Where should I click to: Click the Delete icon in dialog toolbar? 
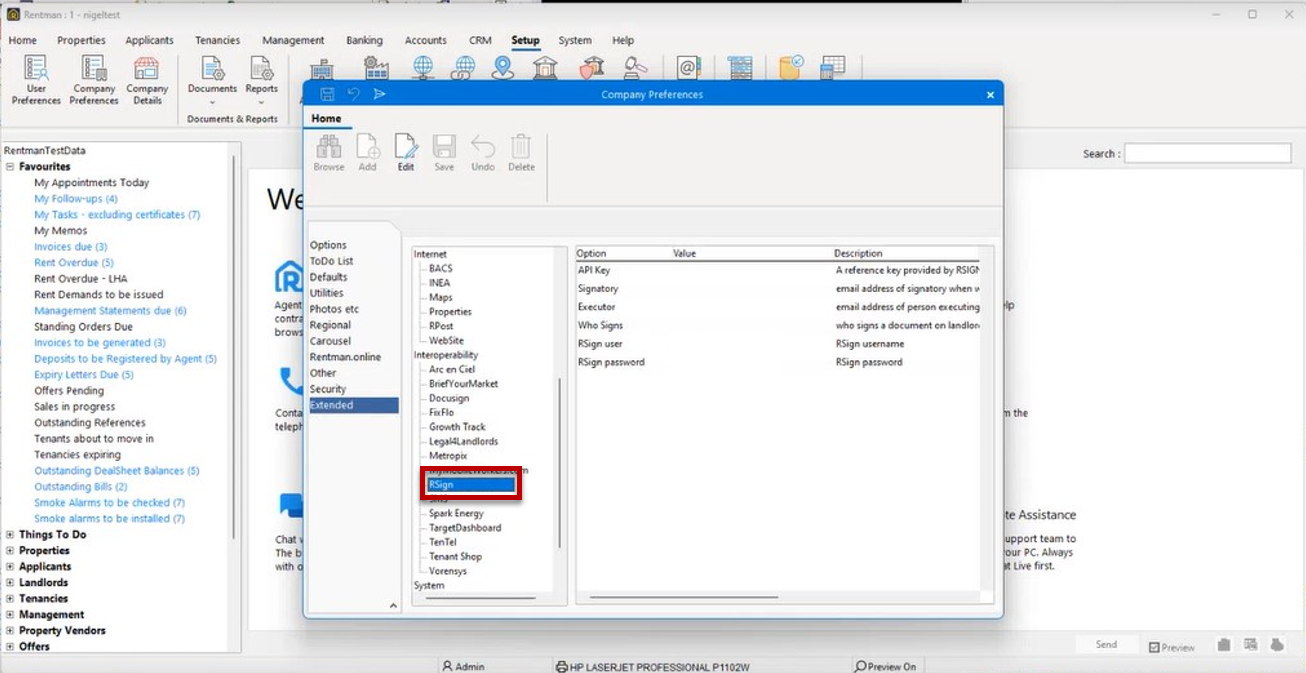pos(521,152)
